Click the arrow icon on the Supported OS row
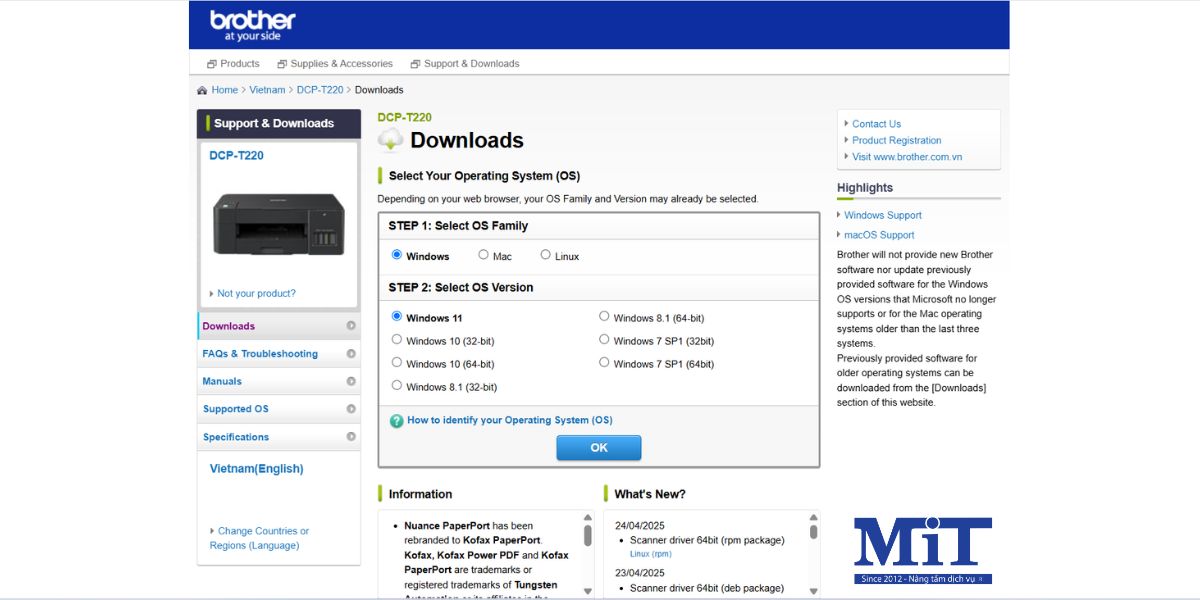Screen dimensions: 1200x600 tap(351, 409)
